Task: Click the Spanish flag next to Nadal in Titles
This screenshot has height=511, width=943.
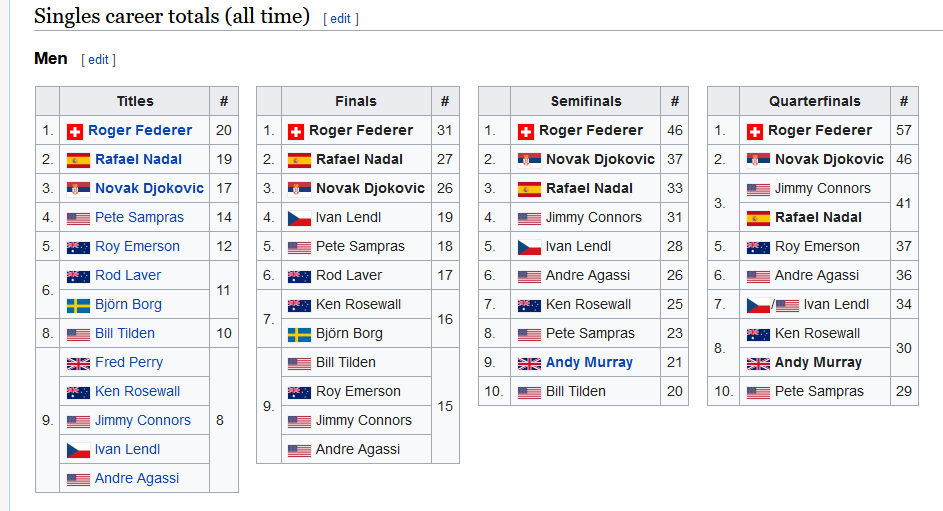Action: (78, 161)
